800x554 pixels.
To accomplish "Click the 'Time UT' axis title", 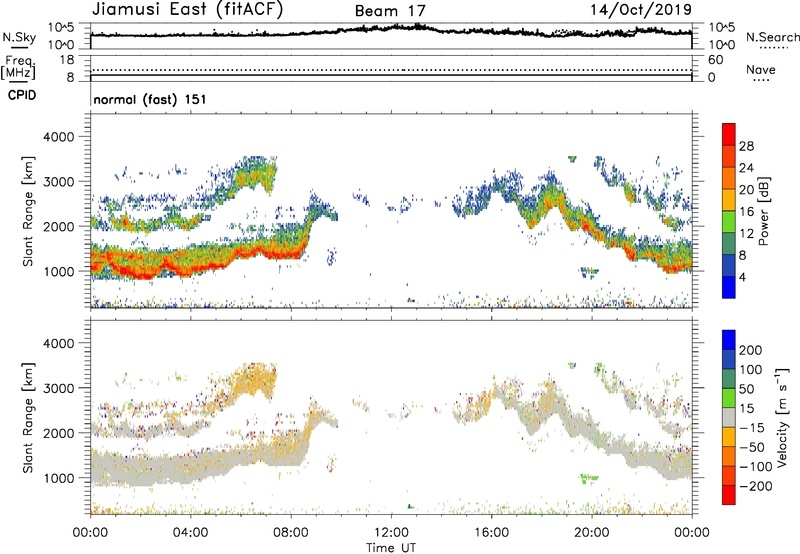I will [391, 548].
